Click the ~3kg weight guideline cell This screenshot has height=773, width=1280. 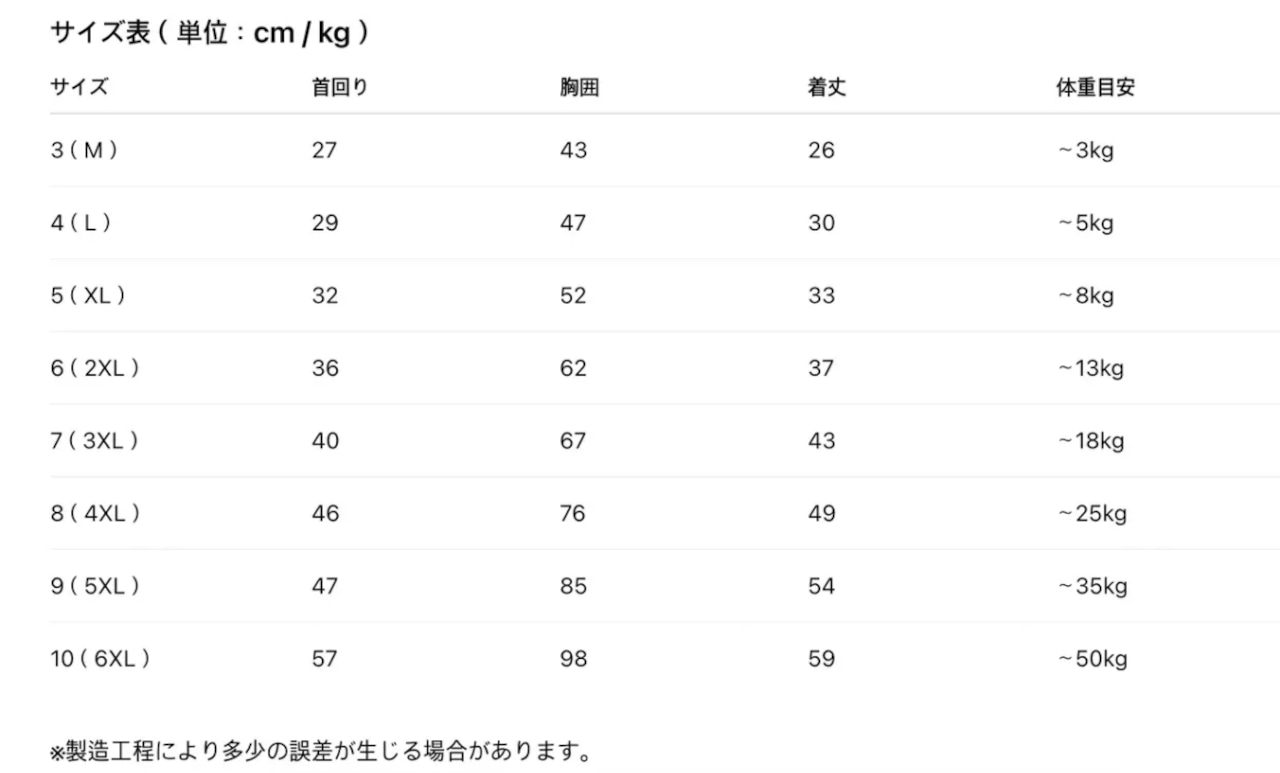click(1085, 151)
